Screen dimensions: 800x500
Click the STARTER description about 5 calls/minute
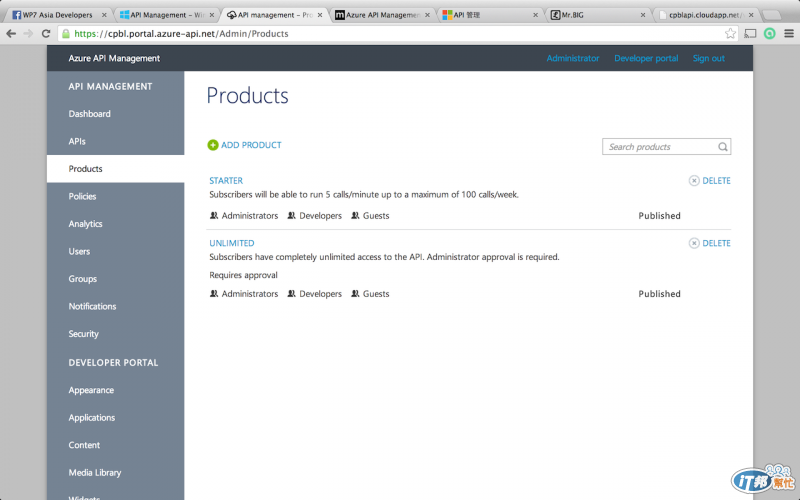click(364, 195)
